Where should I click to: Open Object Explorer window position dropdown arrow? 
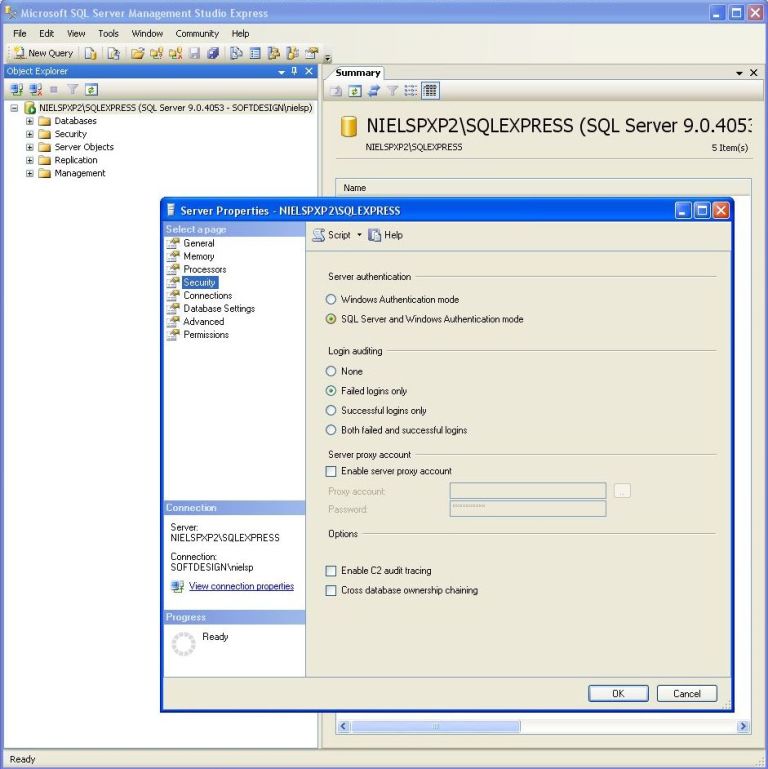pos(282,72)
